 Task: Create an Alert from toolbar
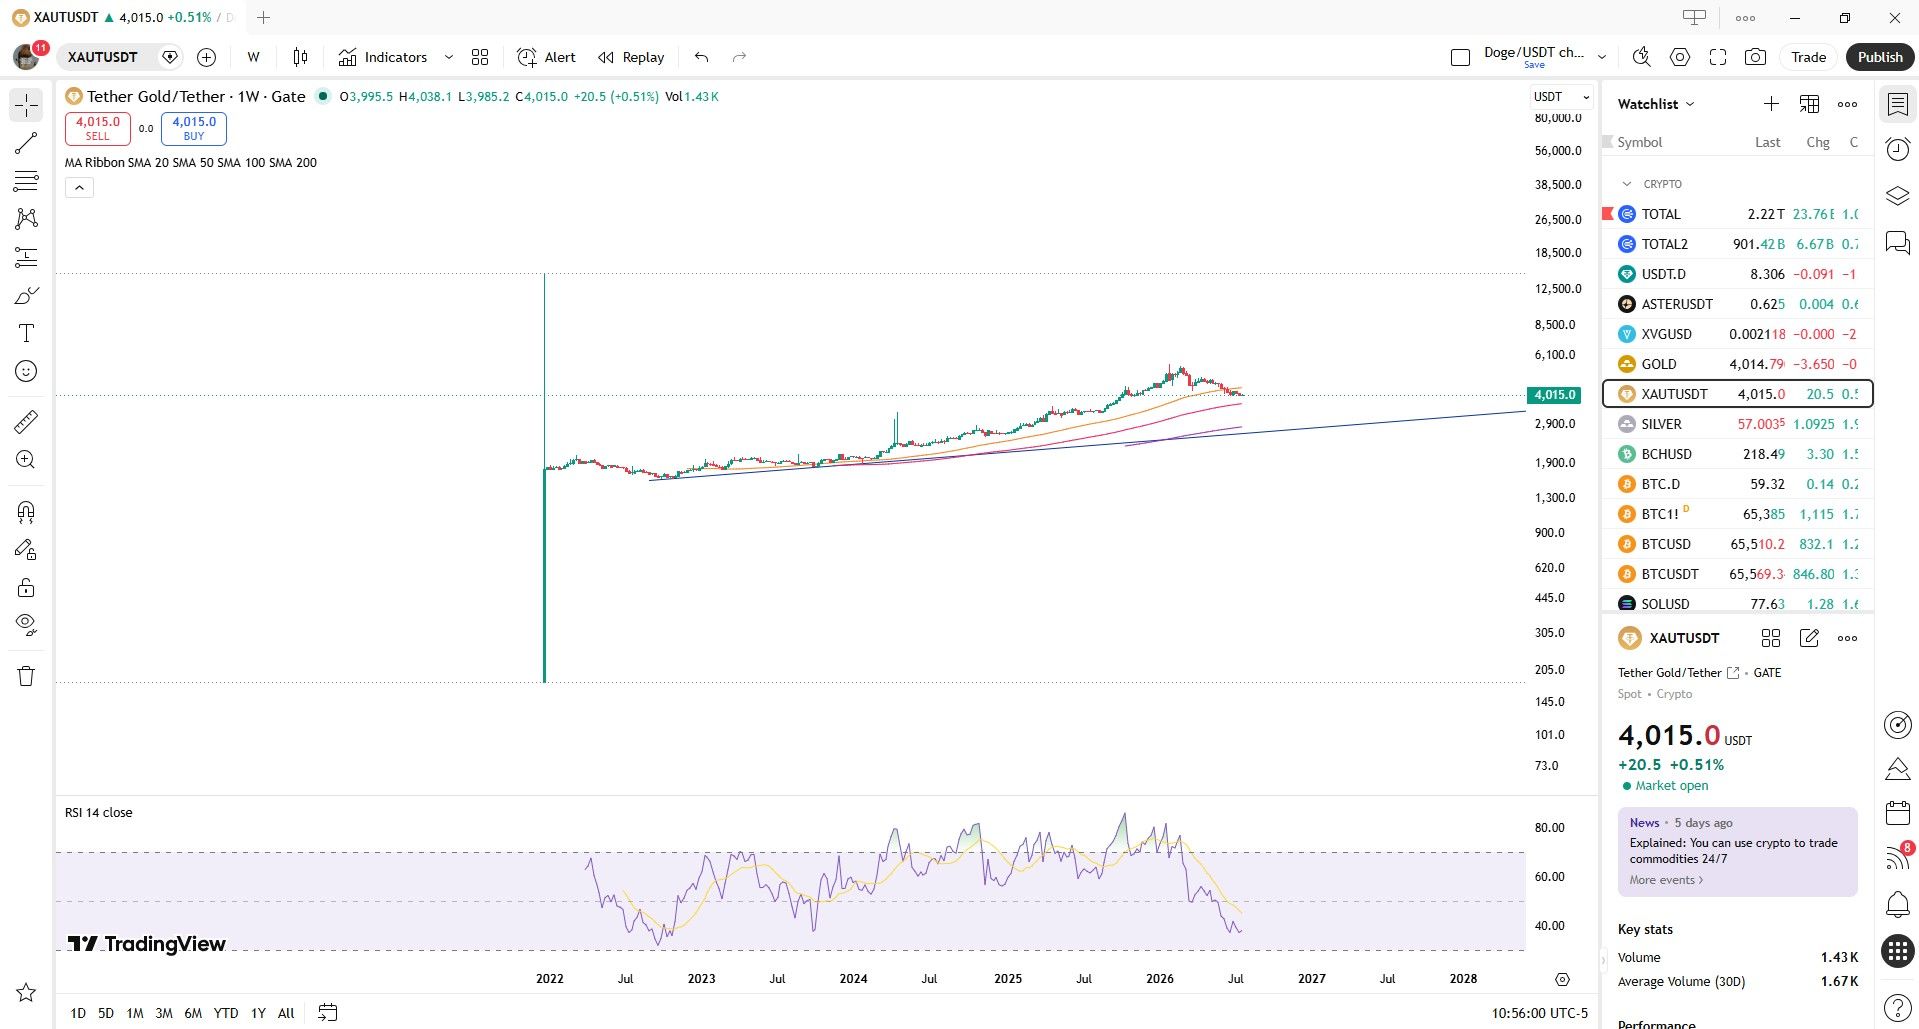click(x=546, y=57)
